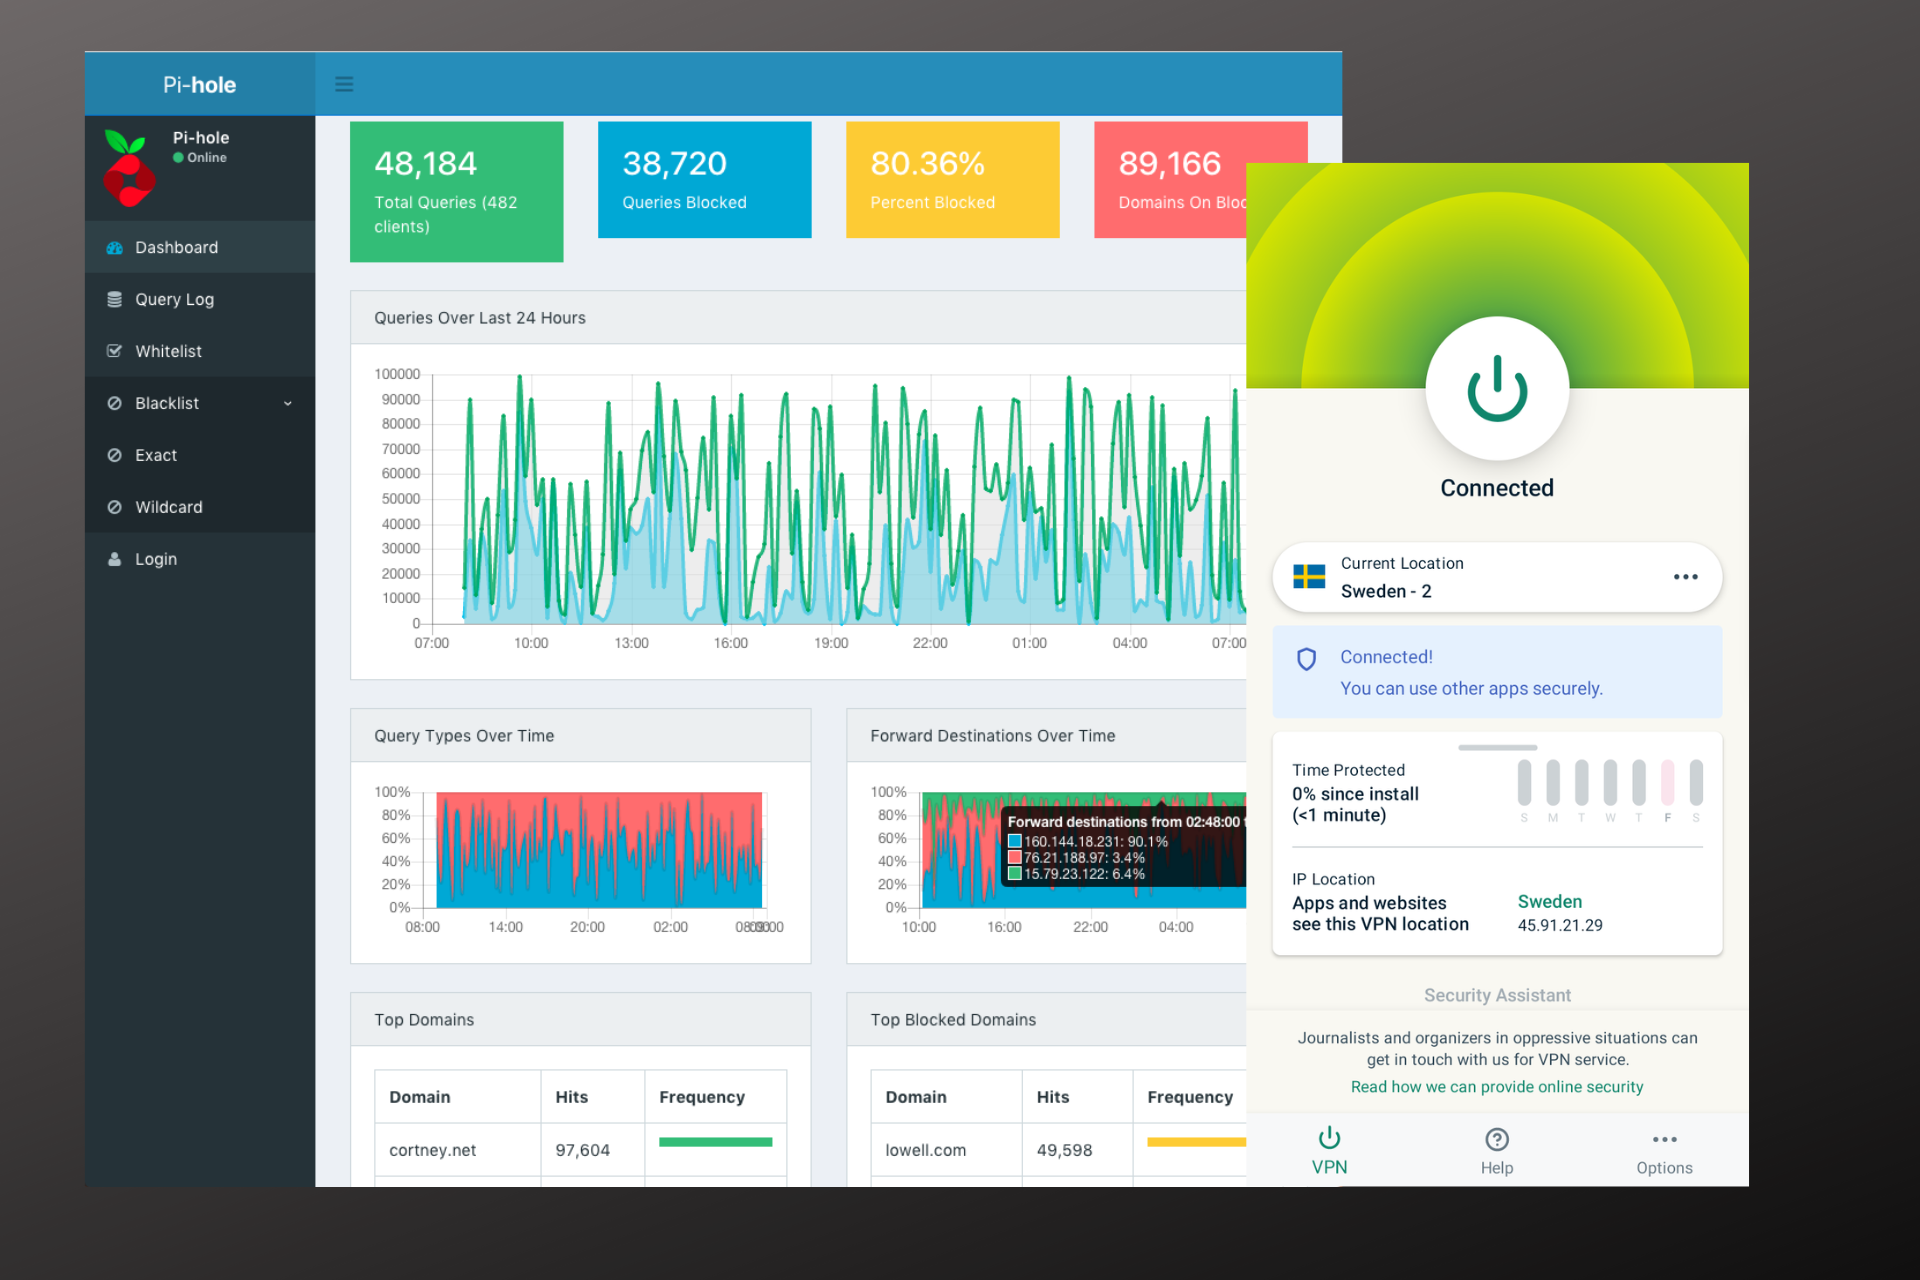The height and width of the screenshot is (1280, 1920).
Task: Click the Total Queries 48,184 box
Action: pos(457,192)
